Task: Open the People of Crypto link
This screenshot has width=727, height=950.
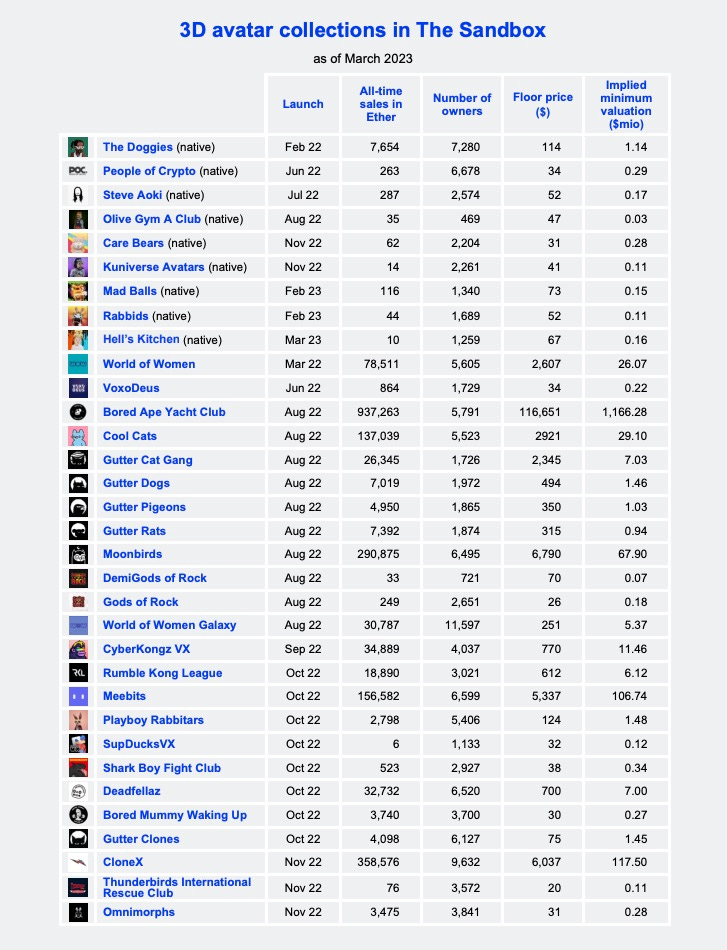Action: (x=149, y=171)
